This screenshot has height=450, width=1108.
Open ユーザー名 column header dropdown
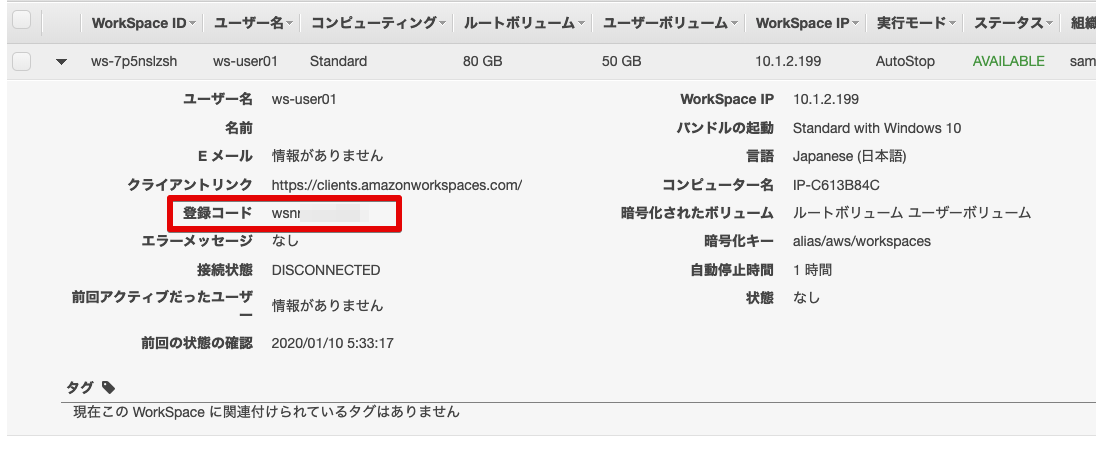tap(289, 24)
